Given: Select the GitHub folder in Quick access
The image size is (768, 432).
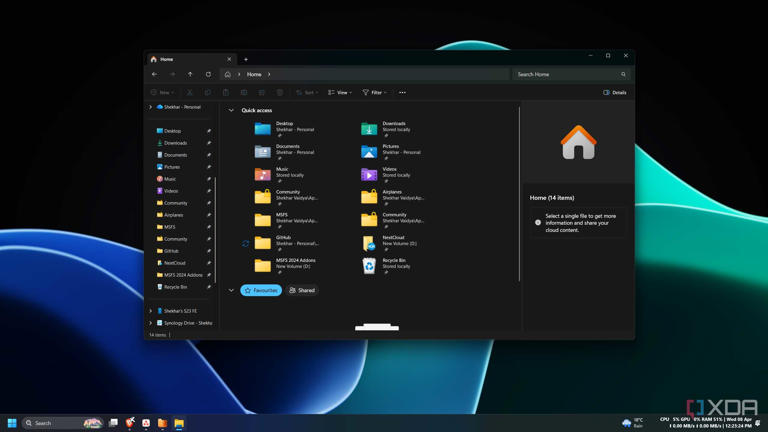Looking at the screenshot, I should (263, 242).
